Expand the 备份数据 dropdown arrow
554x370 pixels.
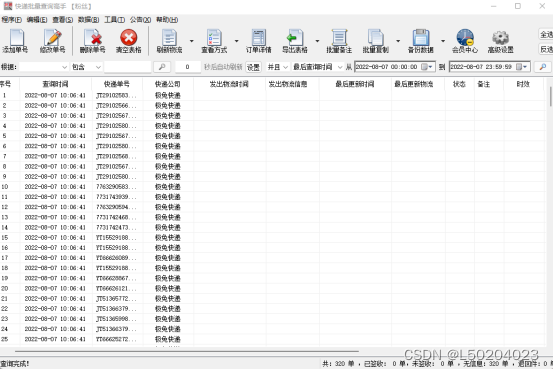443,41
